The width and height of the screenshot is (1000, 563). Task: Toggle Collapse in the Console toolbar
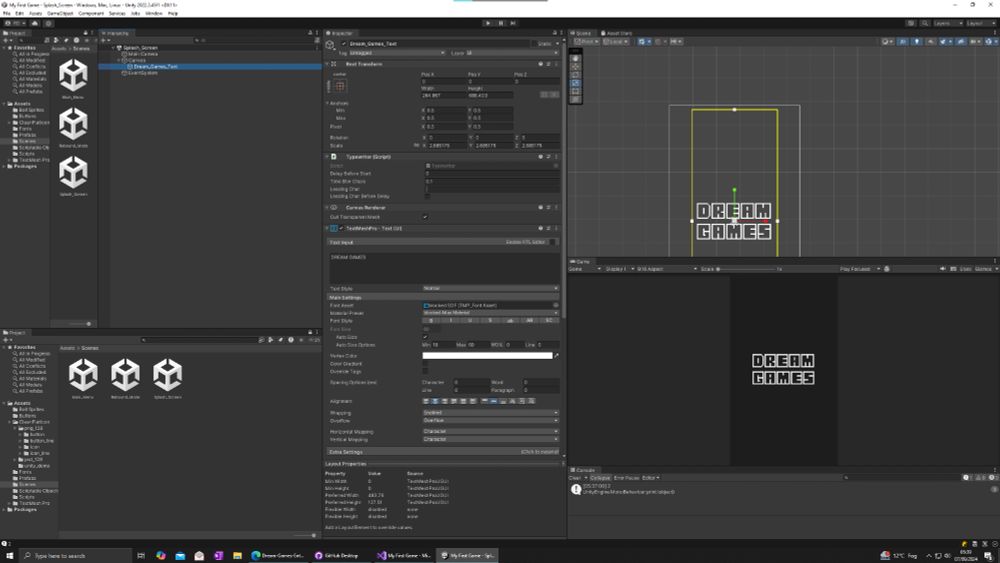coord(599,478)
